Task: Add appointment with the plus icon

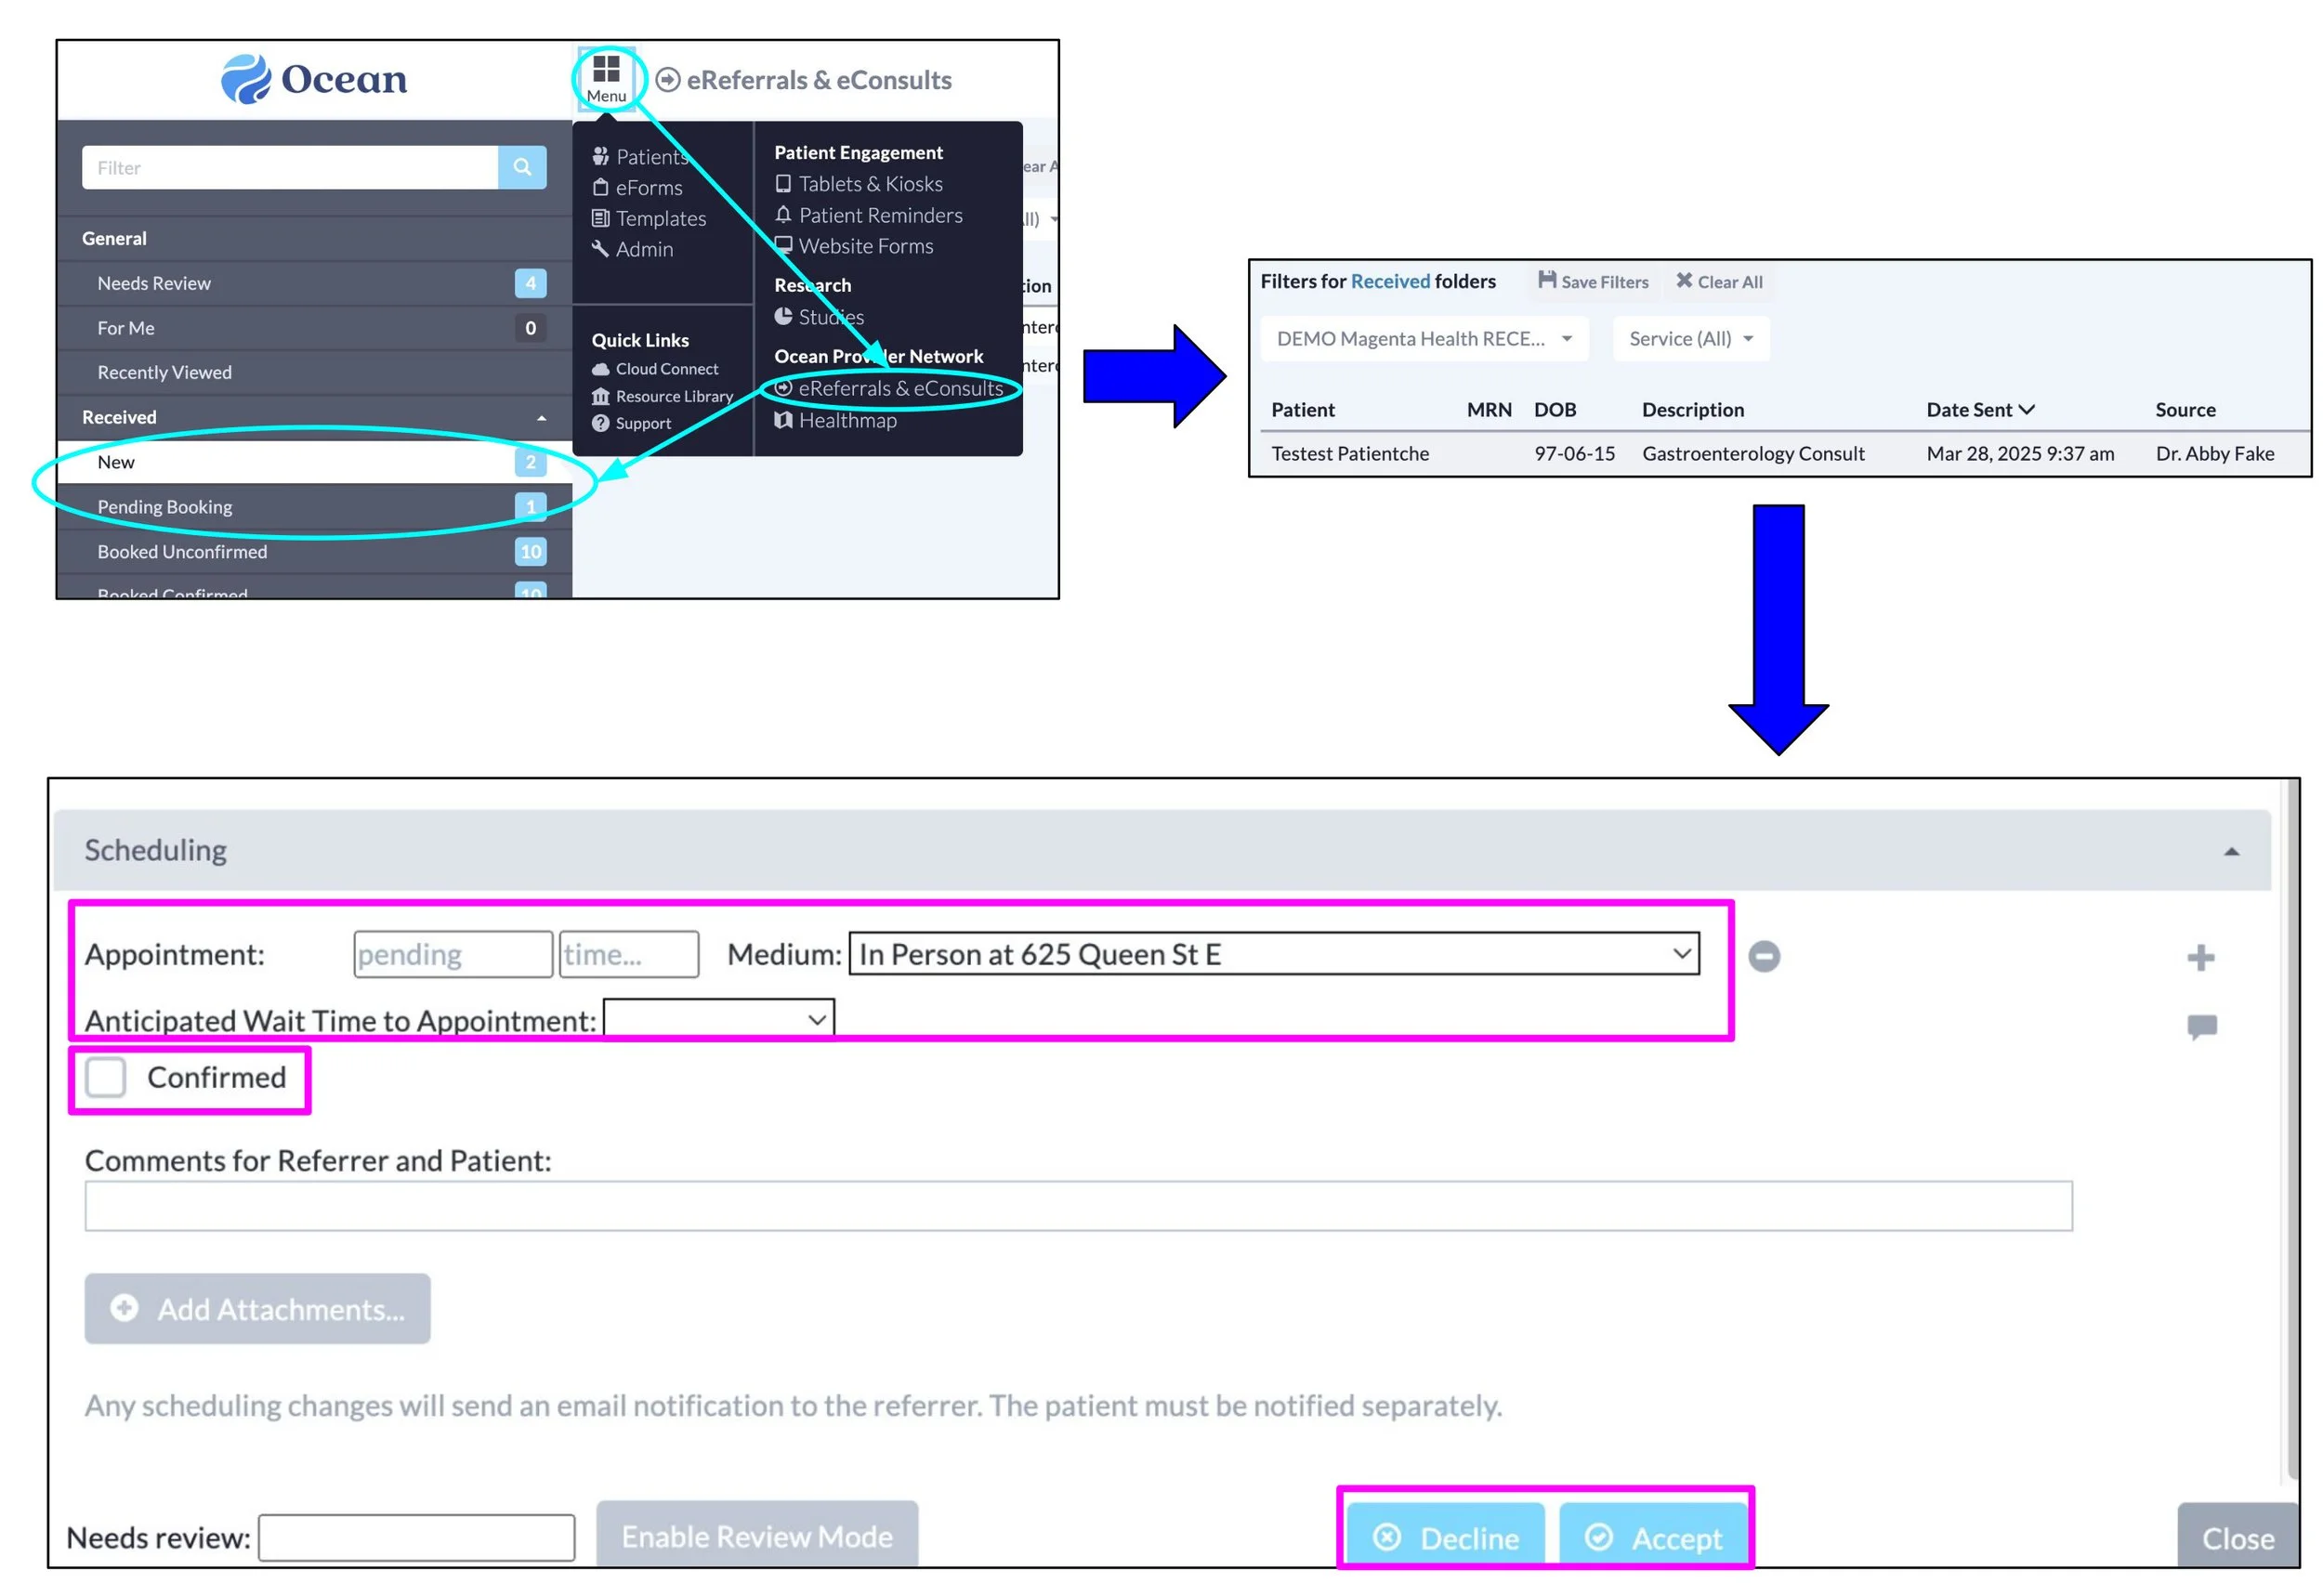Action: pyautogui.click(x=2200, y=957)
